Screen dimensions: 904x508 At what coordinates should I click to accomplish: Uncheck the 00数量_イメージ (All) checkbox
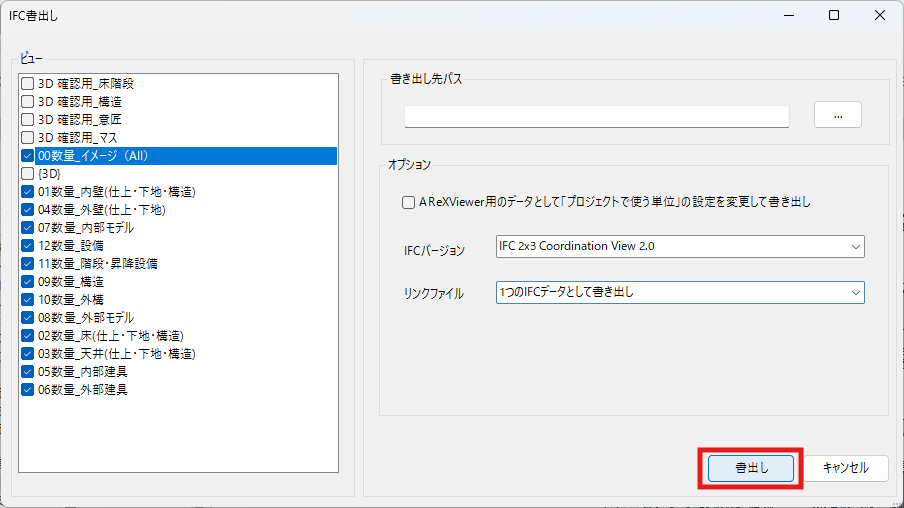(28, 156)
